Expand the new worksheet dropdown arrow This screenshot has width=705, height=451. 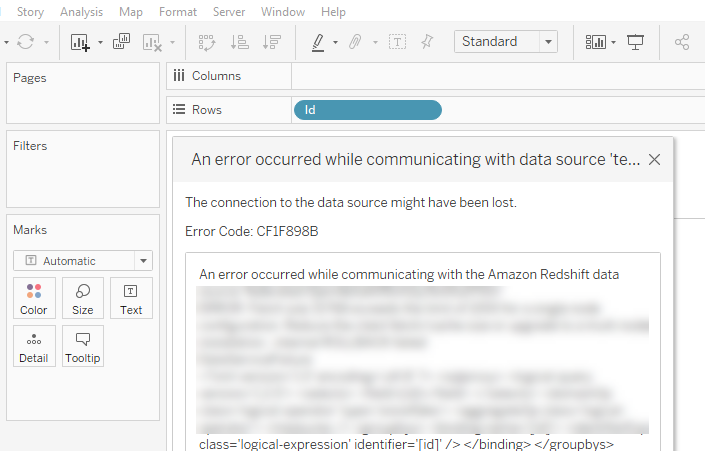(x=100, y=42)
